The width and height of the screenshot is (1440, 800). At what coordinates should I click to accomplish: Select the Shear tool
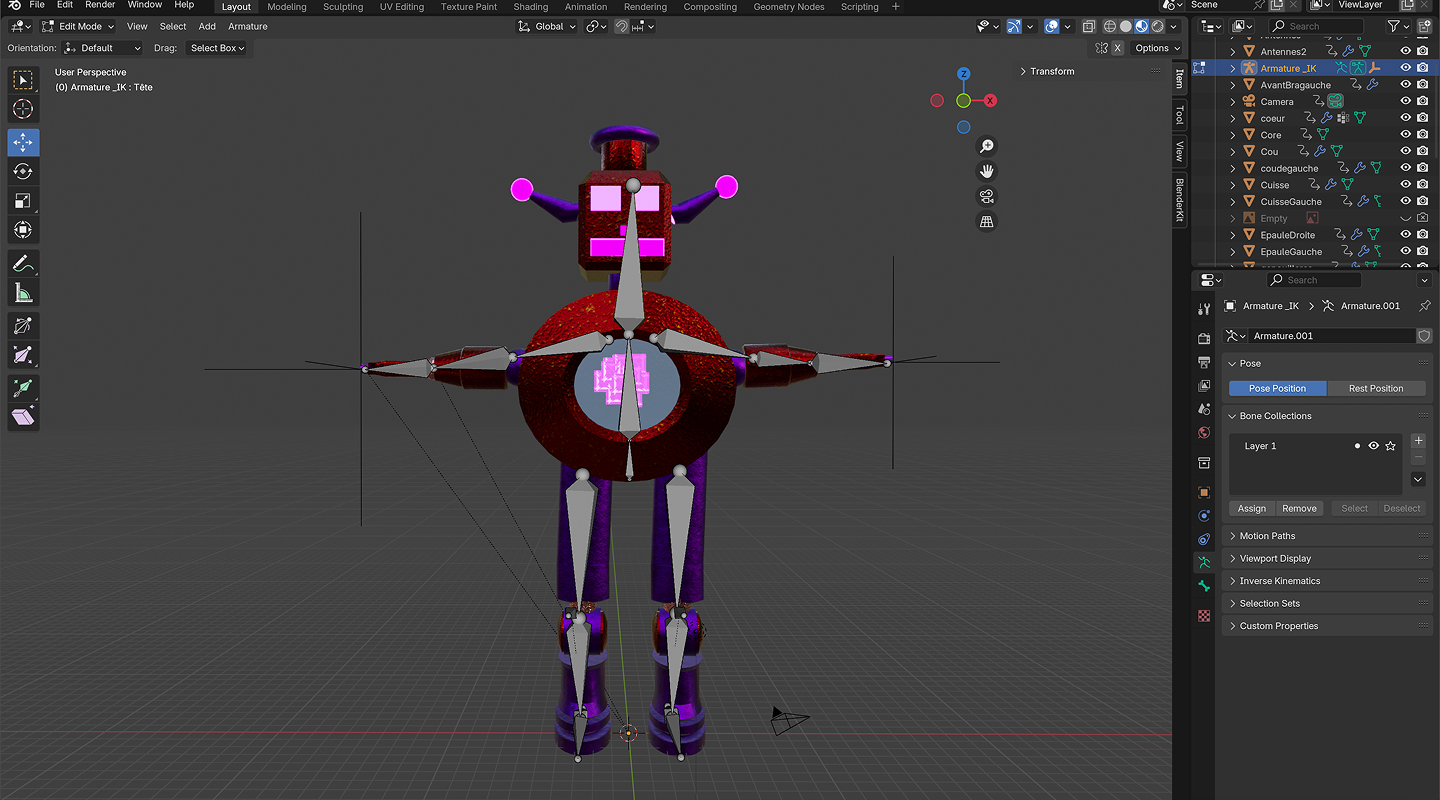click(23, 417)
